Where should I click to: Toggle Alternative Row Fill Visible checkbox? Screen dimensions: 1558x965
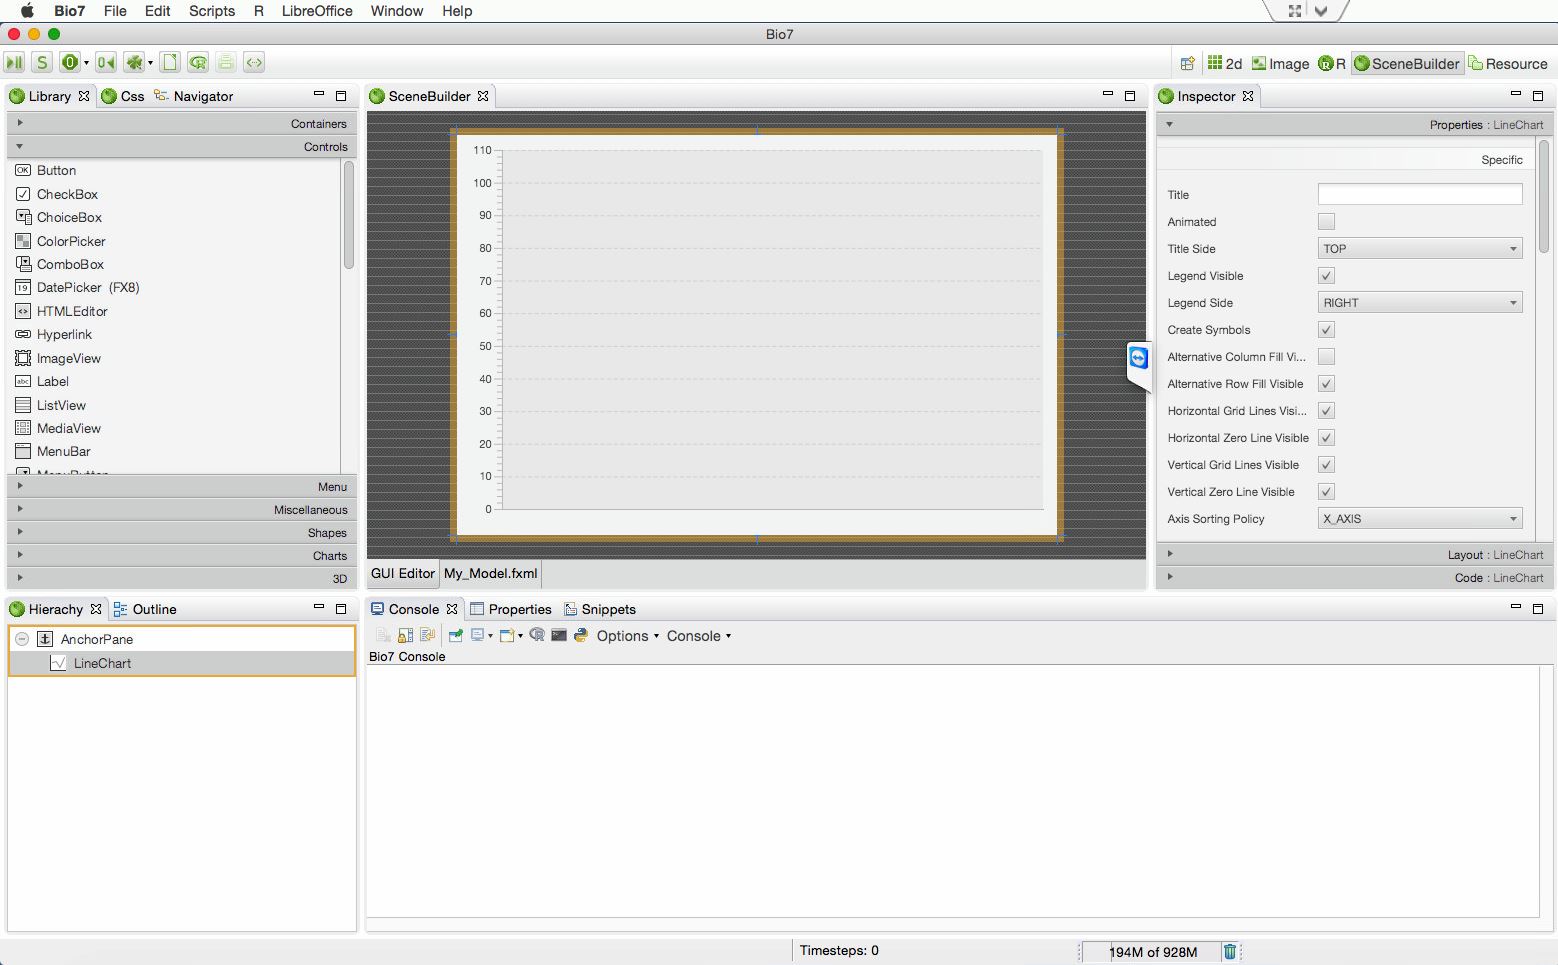1326,384
